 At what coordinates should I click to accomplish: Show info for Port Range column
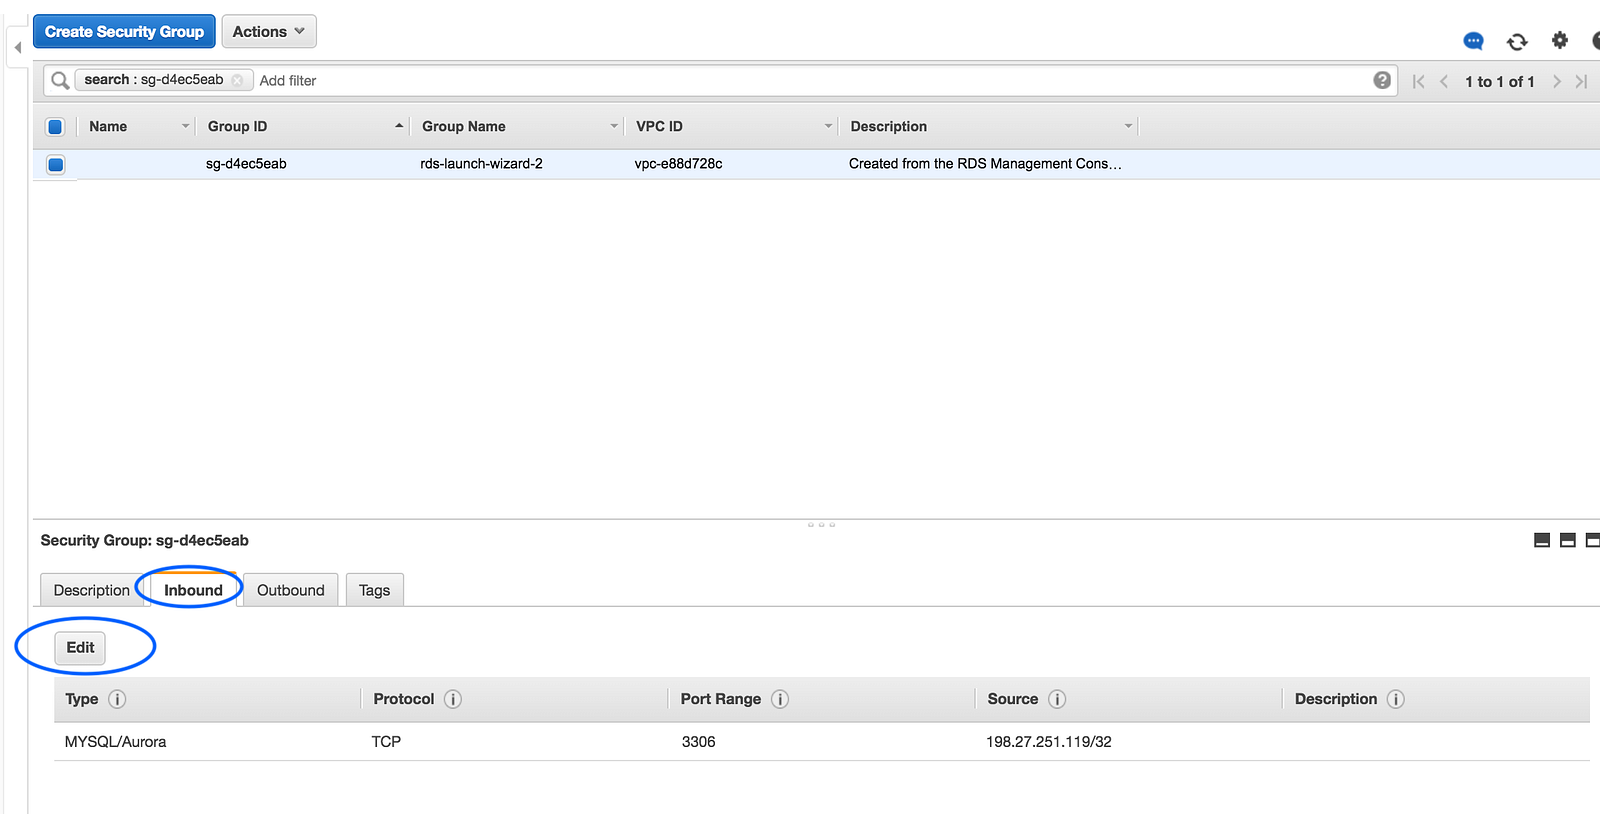(x=780, y=699)
